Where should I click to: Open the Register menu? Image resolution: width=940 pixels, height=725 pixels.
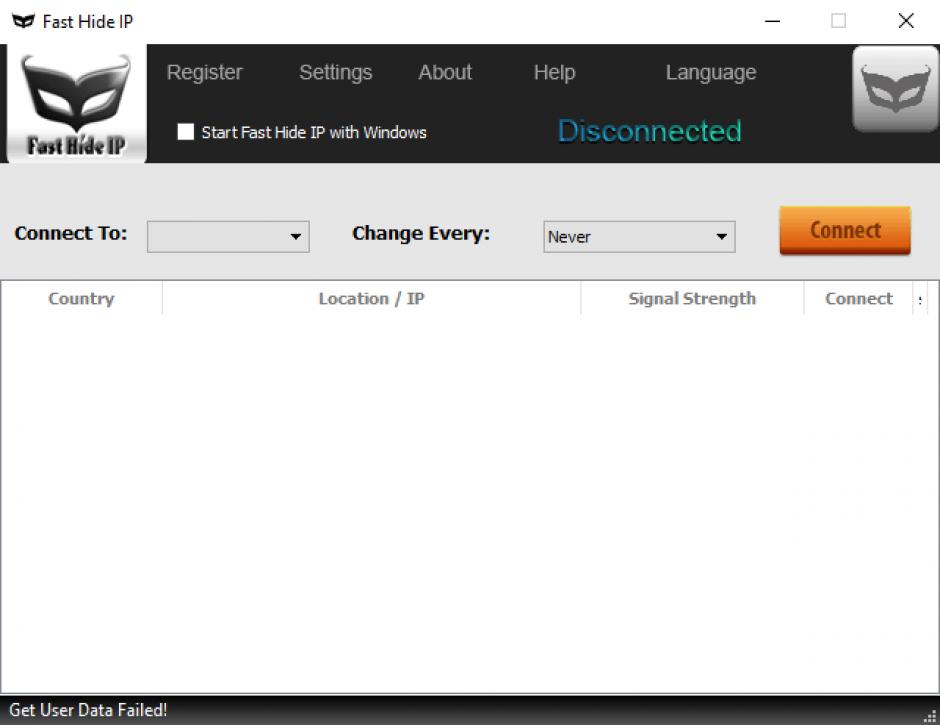coord(204,73)
